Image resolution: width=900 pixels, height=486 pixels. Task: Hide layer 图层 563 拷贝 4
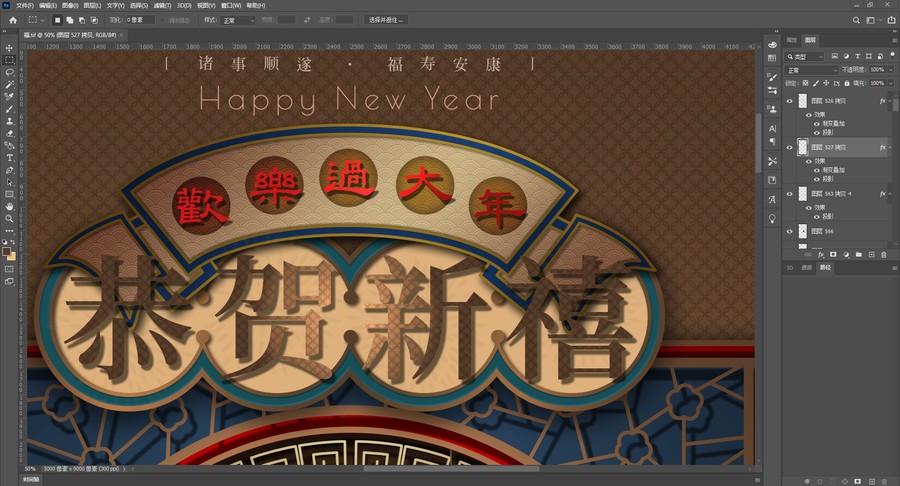pyautogui.click(x=789, y=194)
